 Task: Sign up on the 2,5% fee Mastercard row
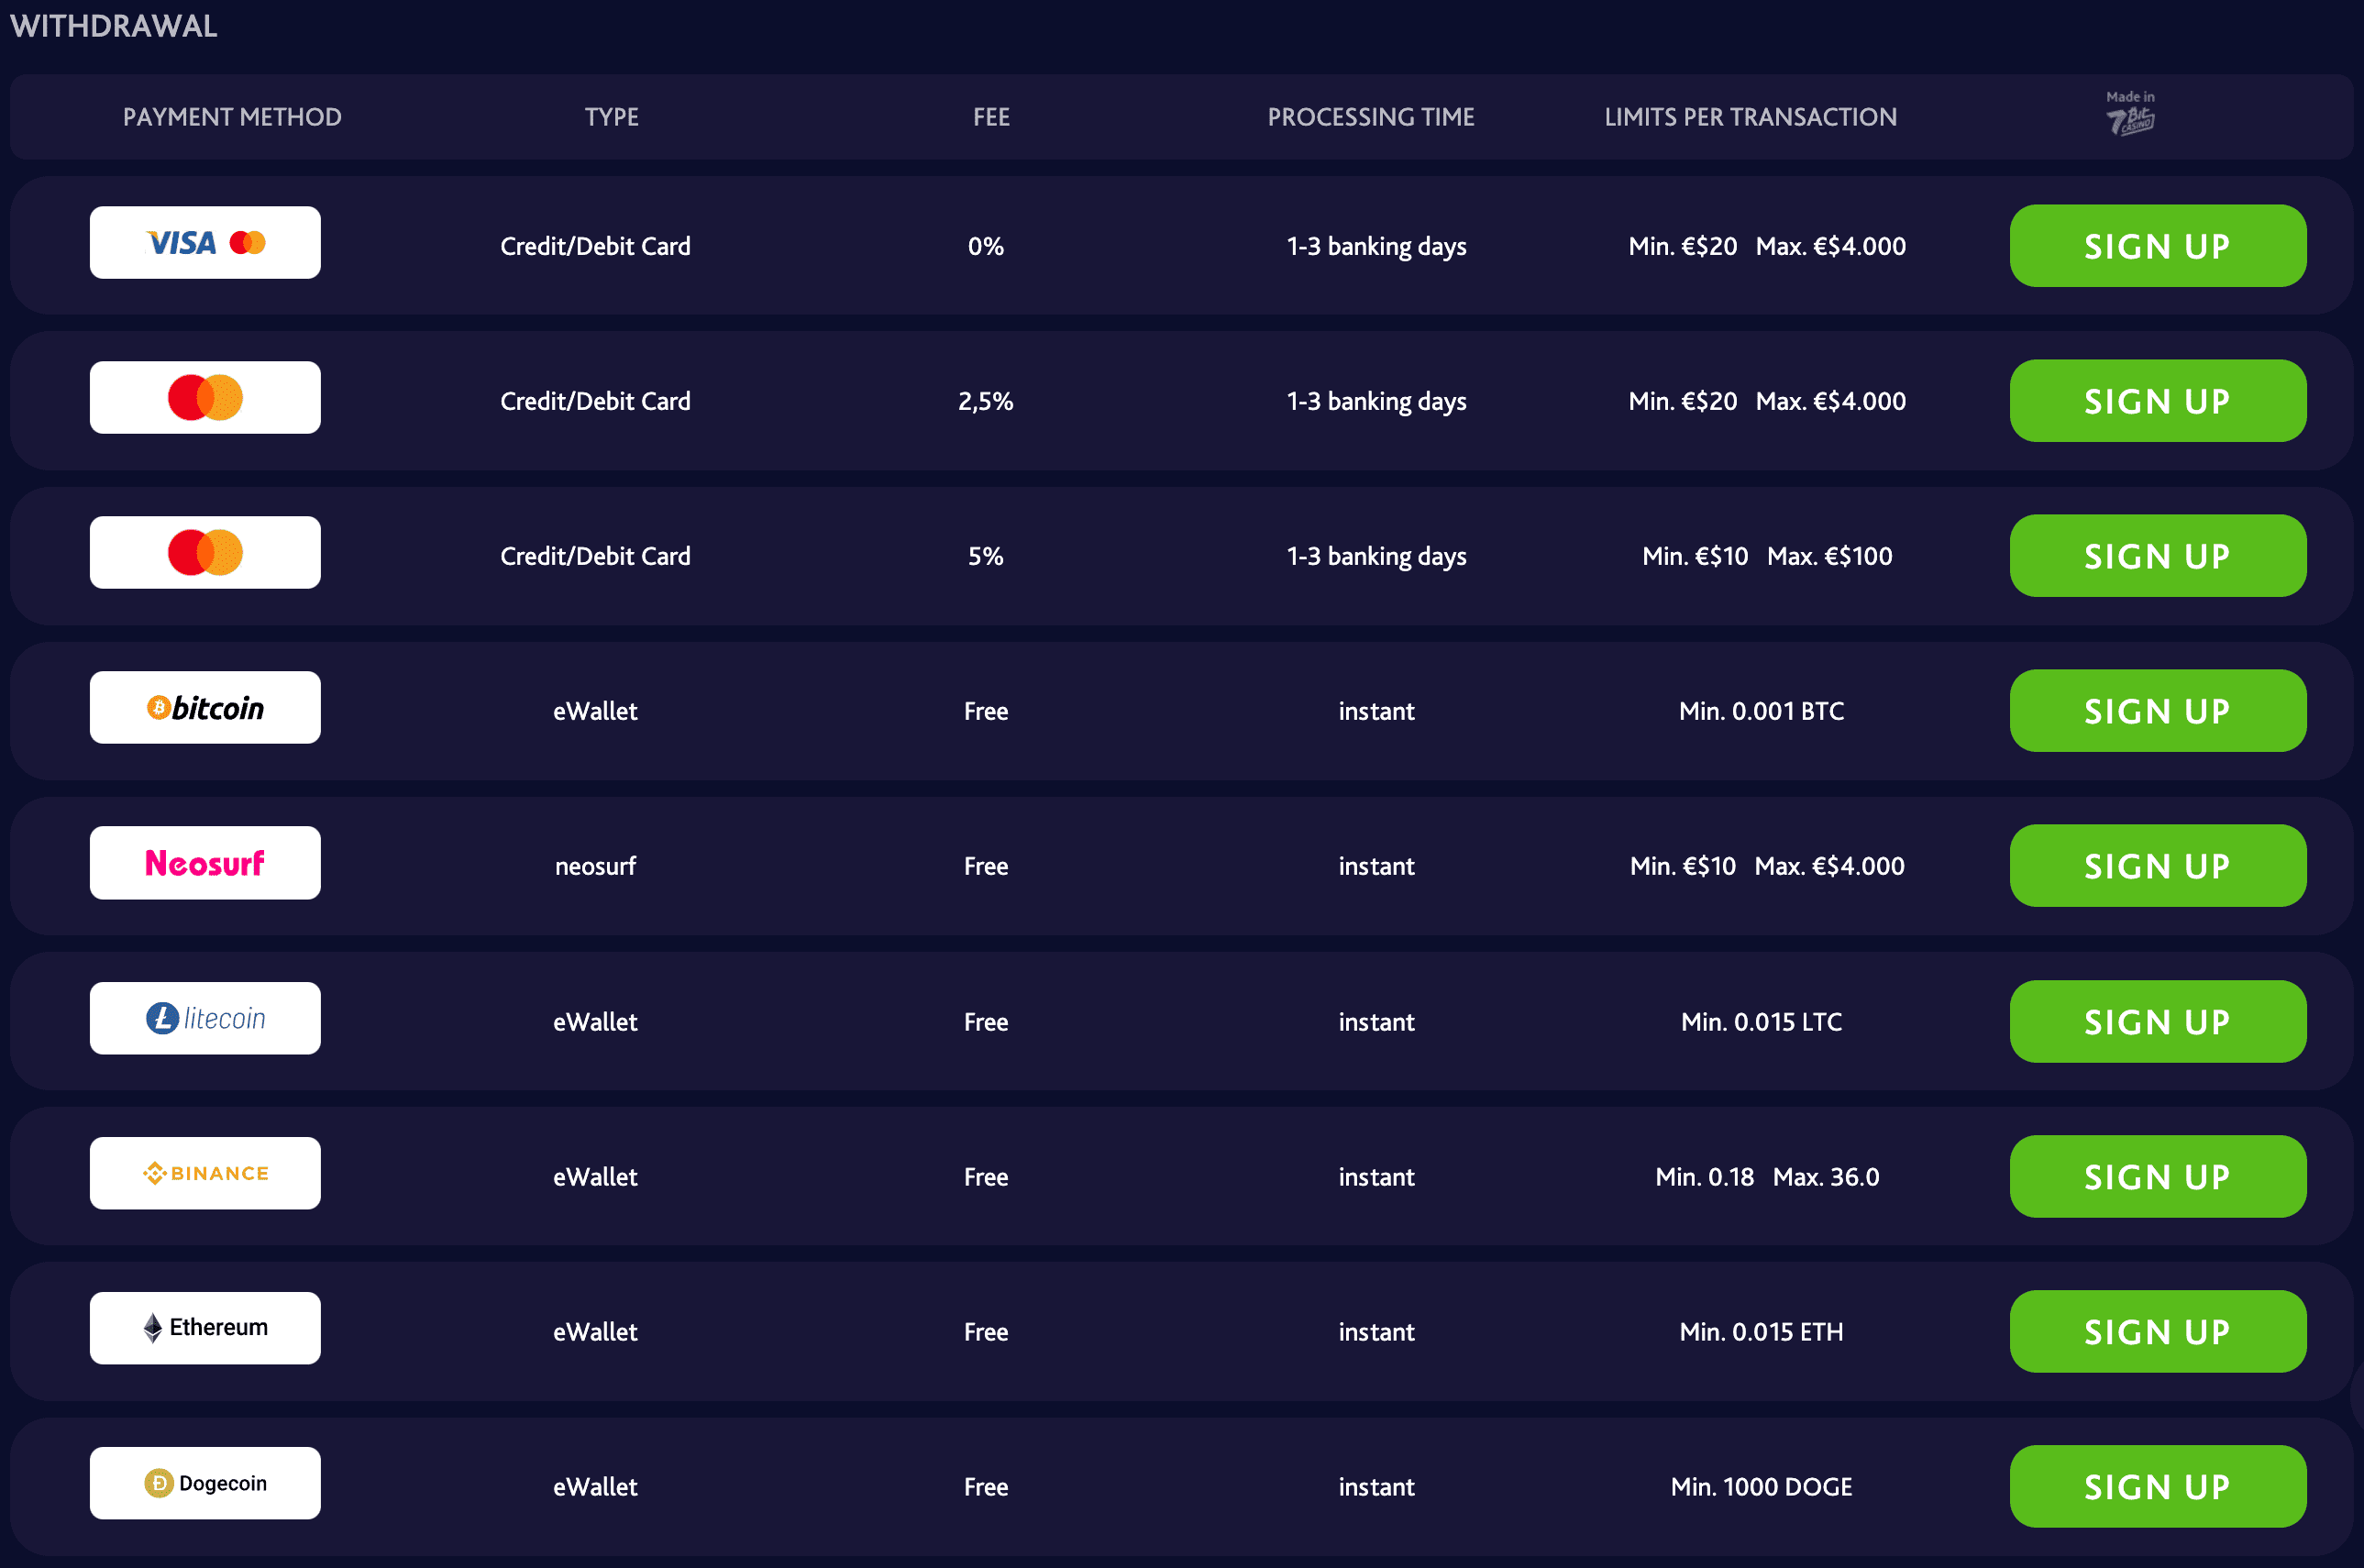2158,401
